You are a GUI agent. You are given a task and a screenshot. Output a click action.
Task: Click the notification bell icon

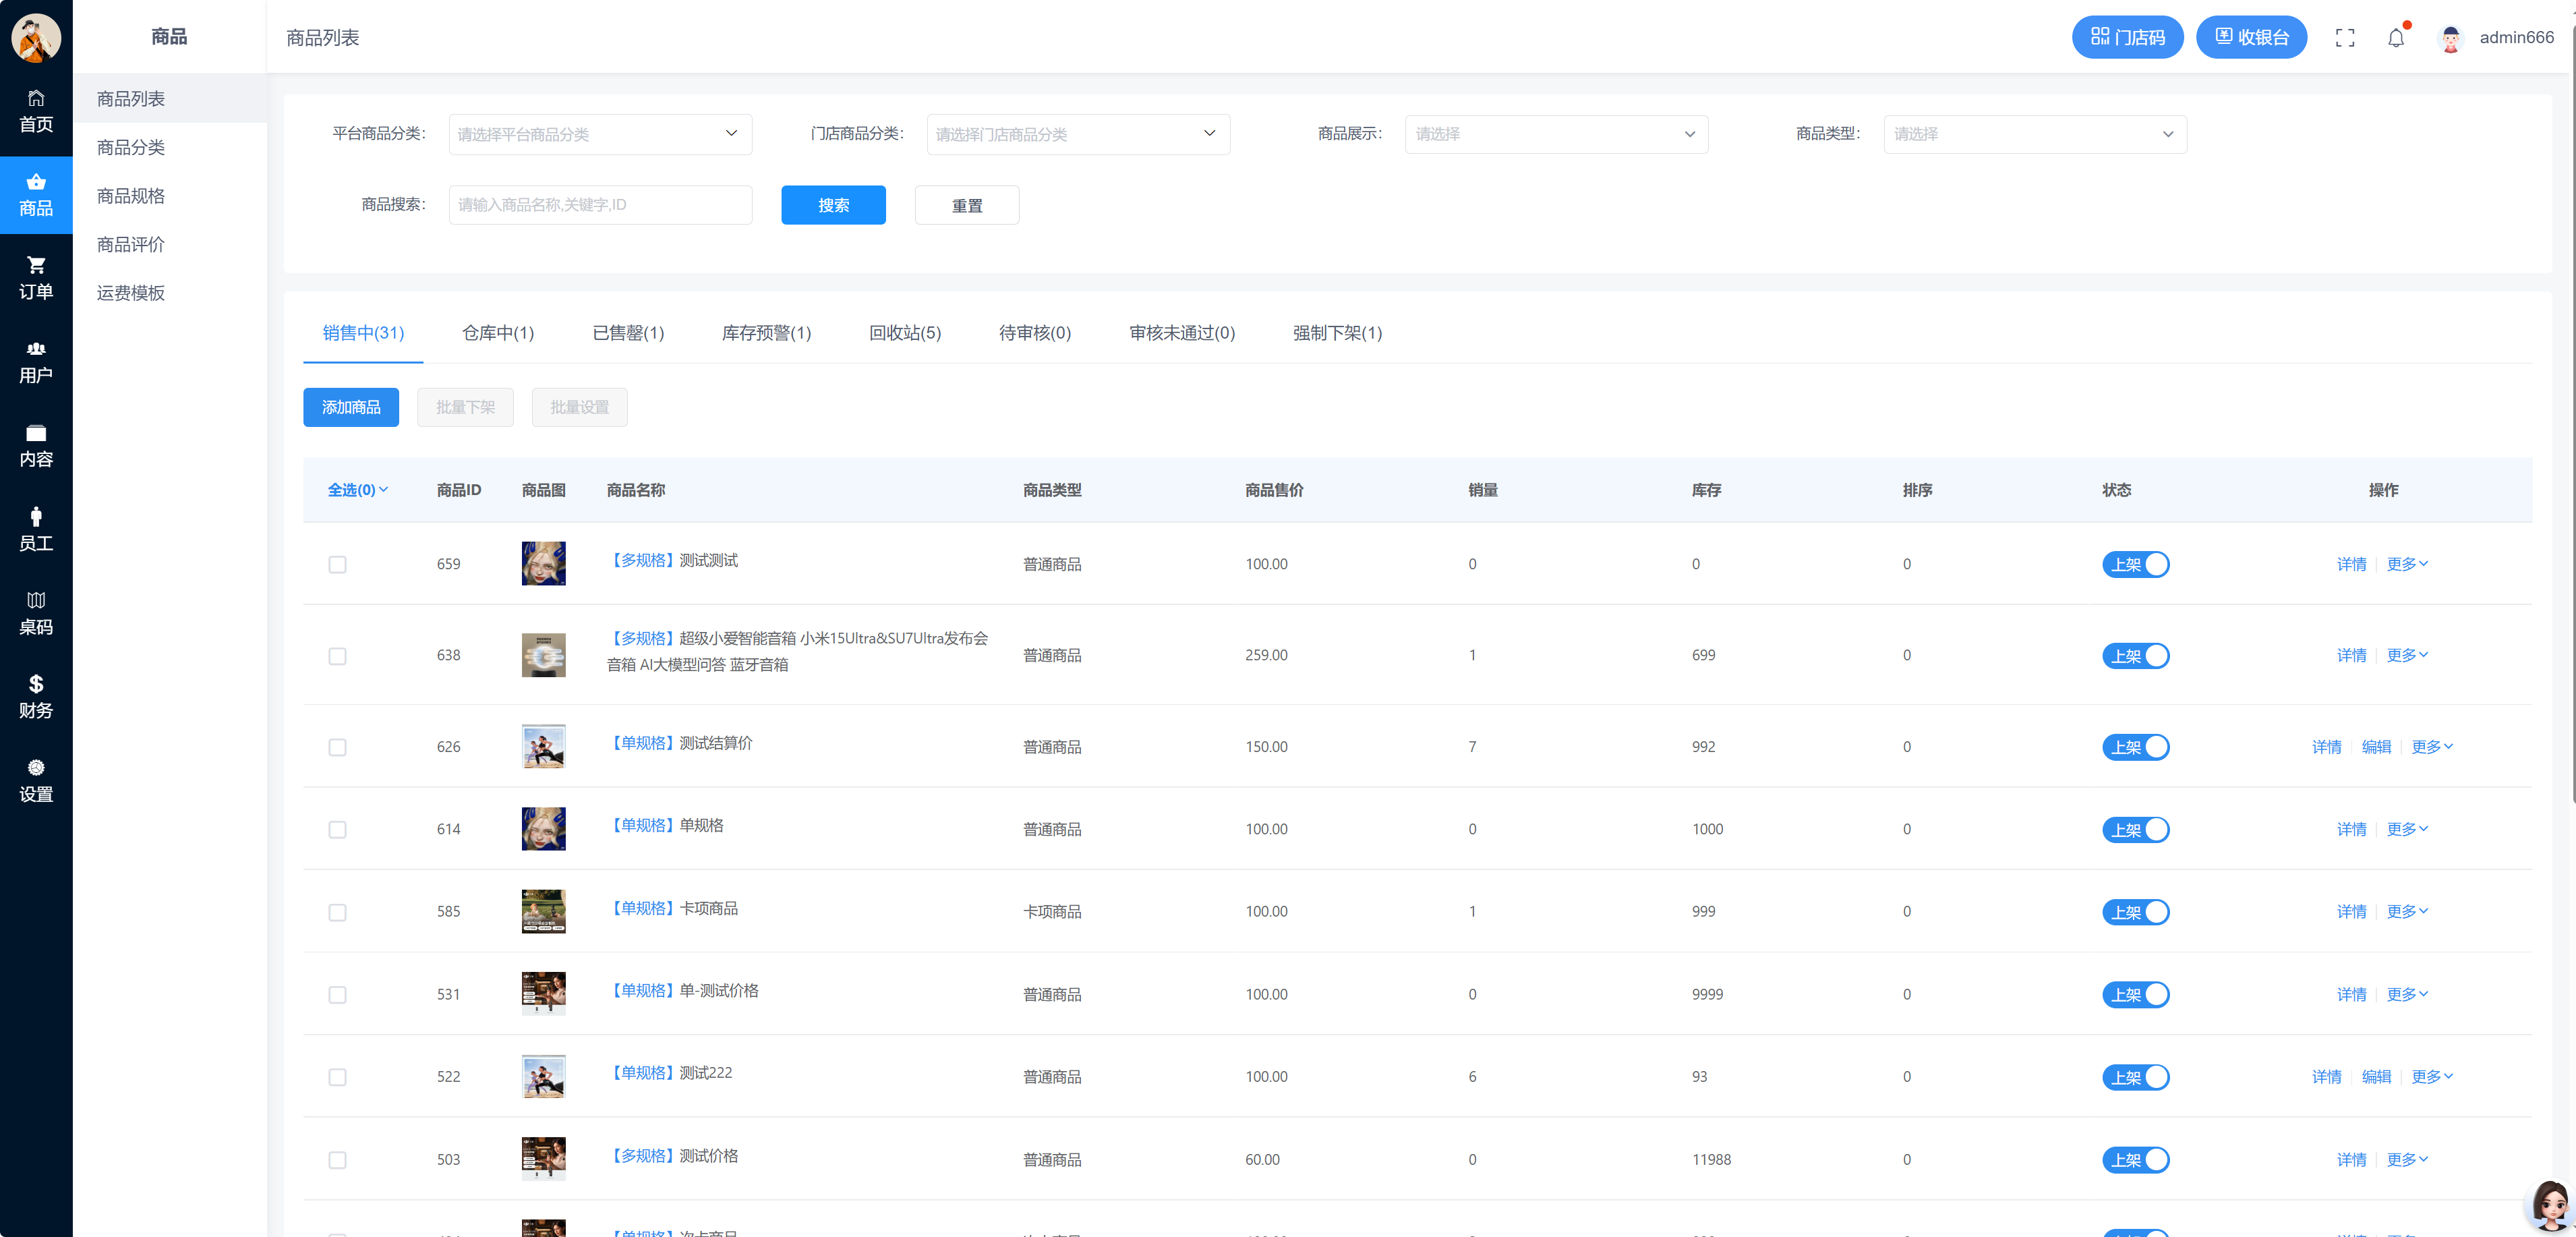(2396, 38)
